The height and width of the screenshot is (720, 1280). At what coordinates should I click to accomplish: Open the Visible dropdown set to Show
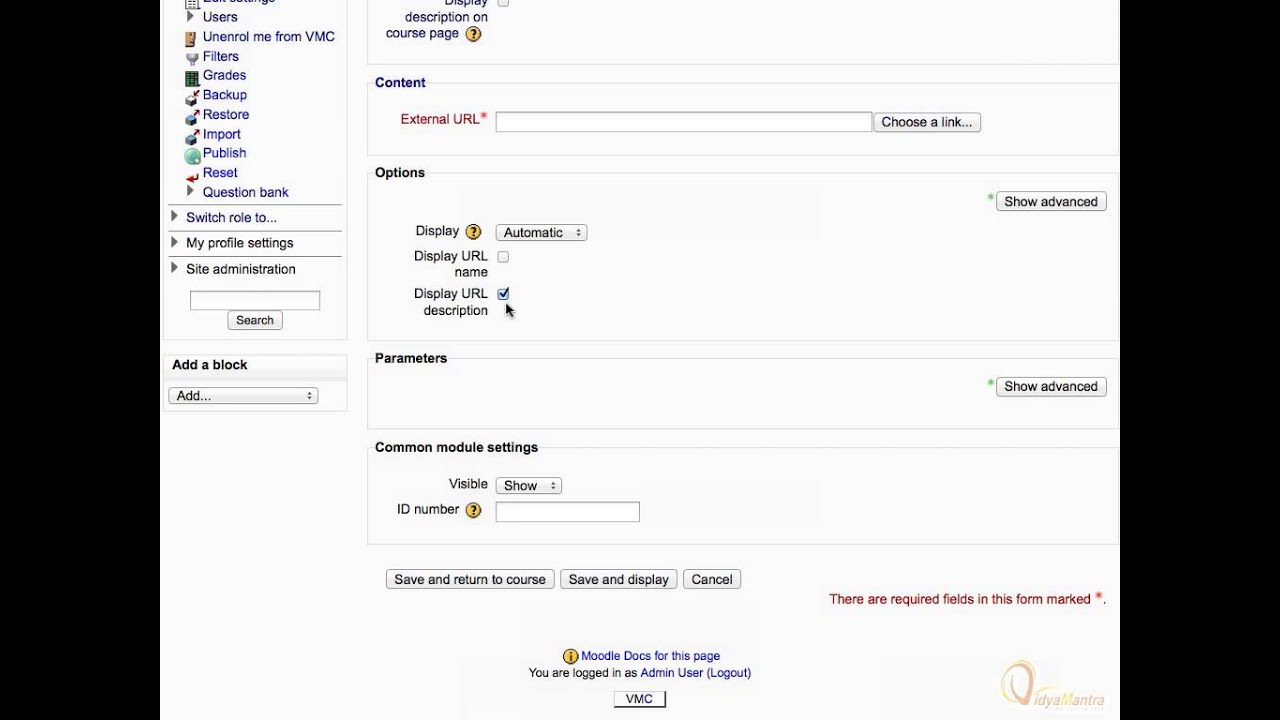[528, 486]
